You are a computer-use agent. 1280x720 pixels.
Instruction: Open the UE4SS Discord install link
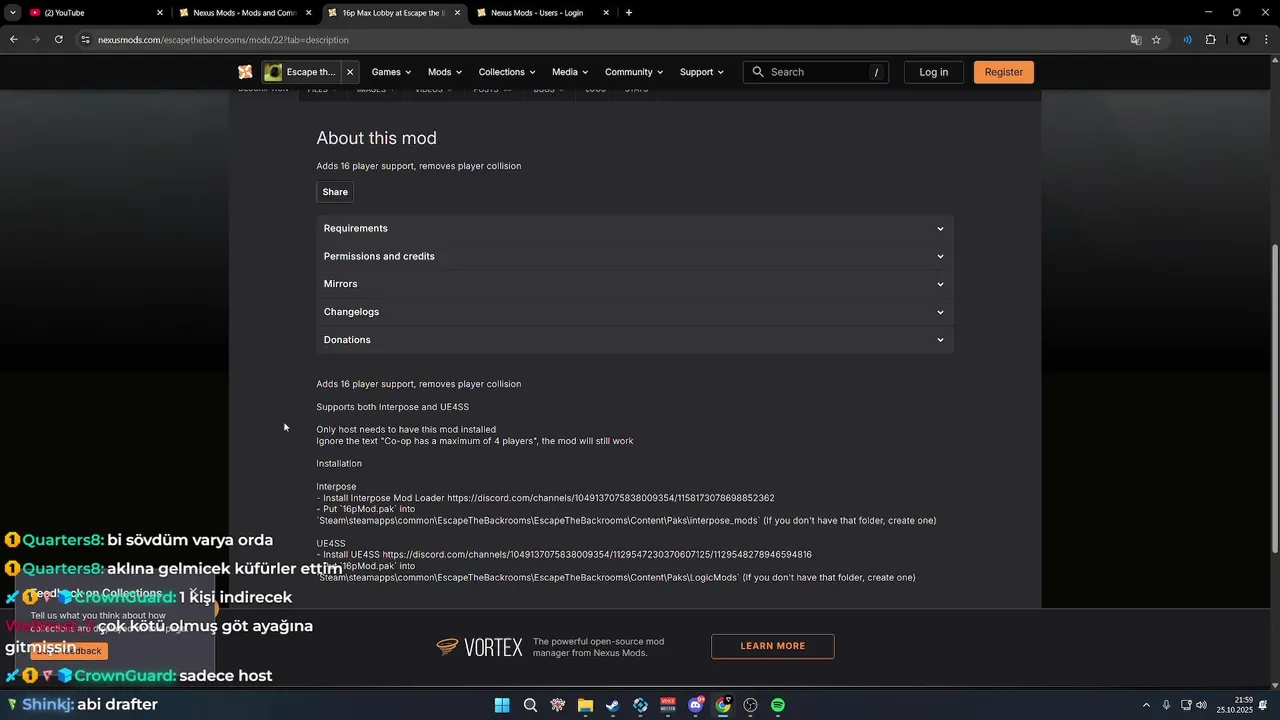597,554
